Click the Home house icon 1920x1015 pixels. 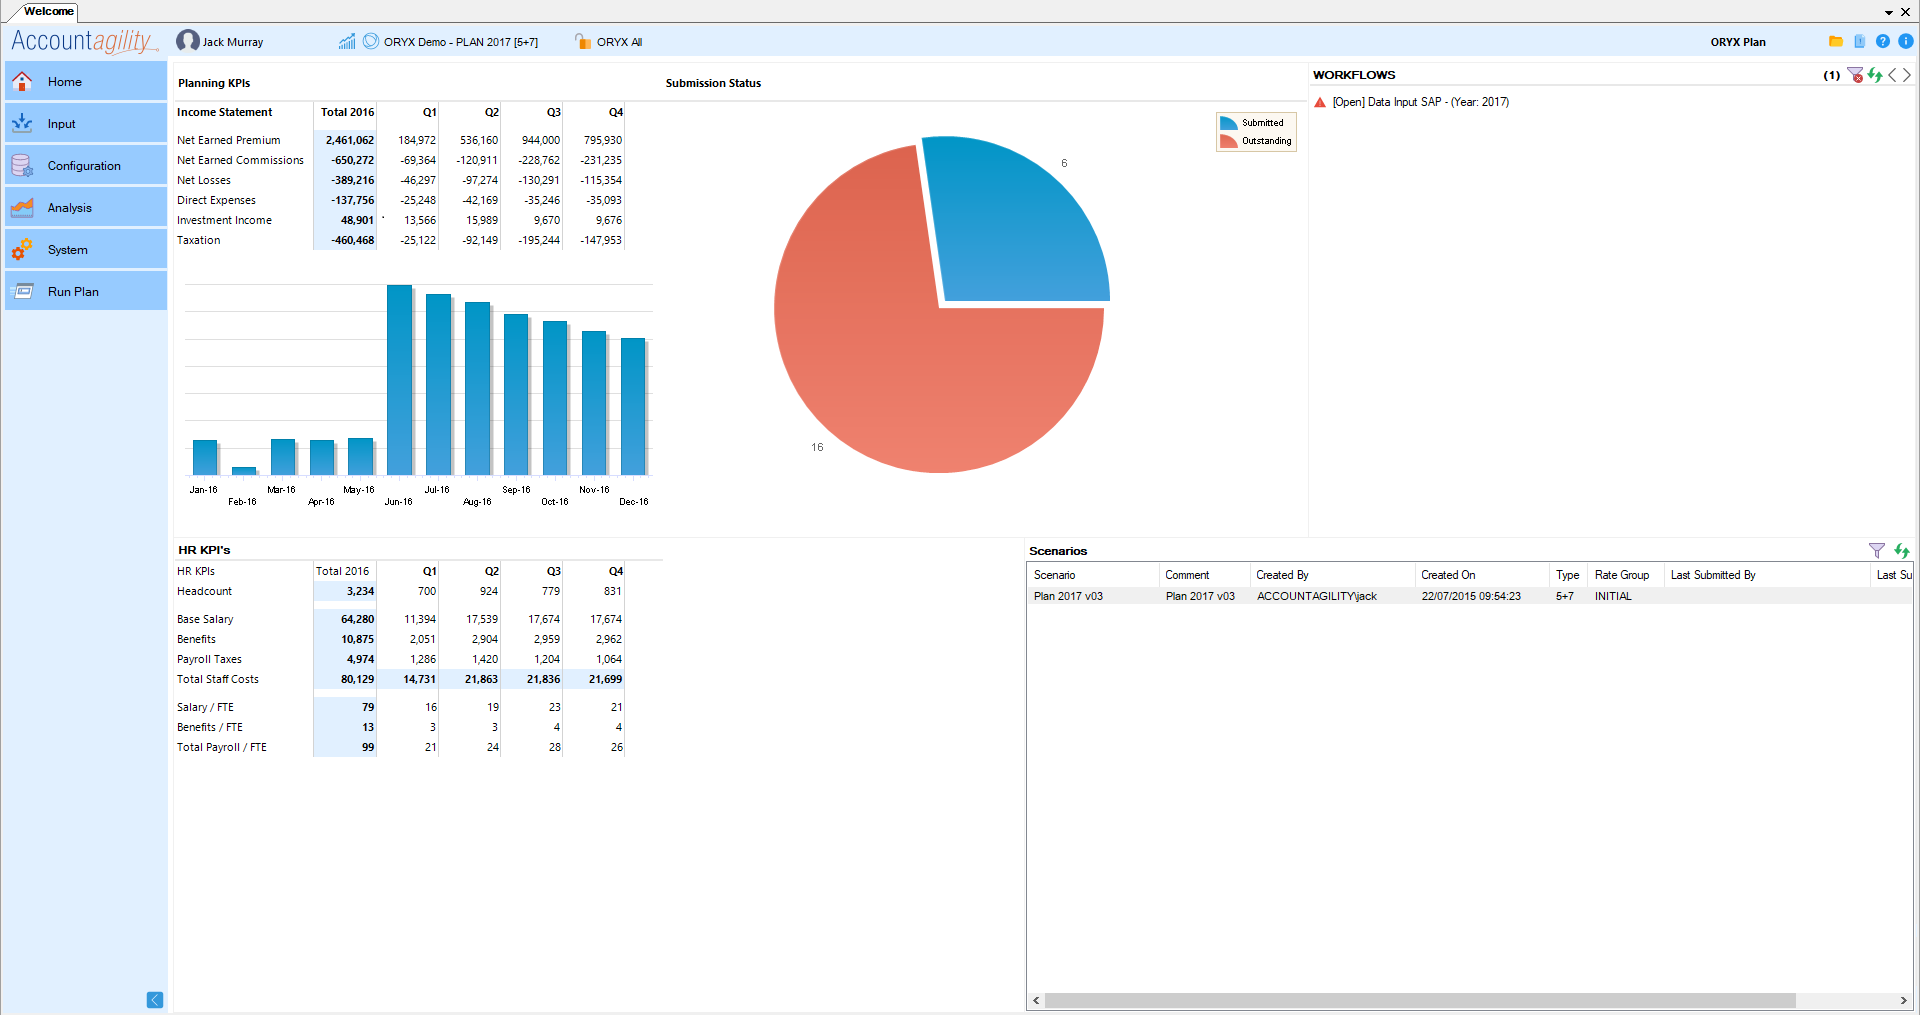[x=22, y=81]
